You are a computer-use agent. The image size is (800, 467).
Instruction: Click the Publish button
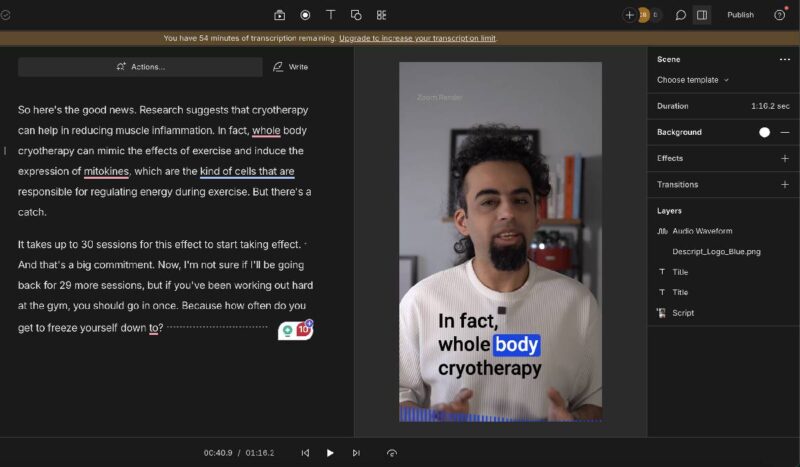click(740, 15)
